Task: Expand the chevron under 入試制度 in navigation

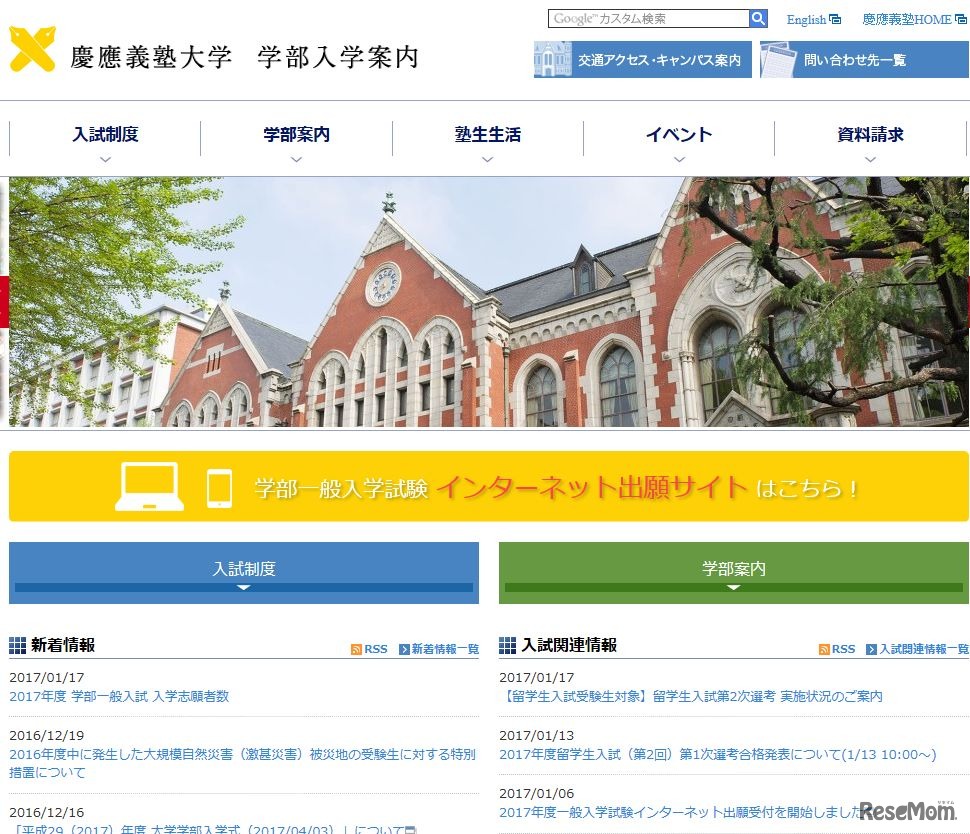Action: [x=105, y=160]
